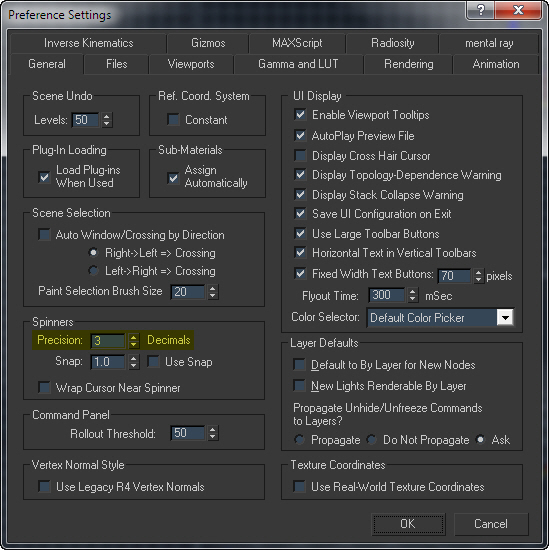Image resolution: width=549 pixels, height=550 pixels.
Task: Open the Rendering tab
Action: (x=408, y=64)
